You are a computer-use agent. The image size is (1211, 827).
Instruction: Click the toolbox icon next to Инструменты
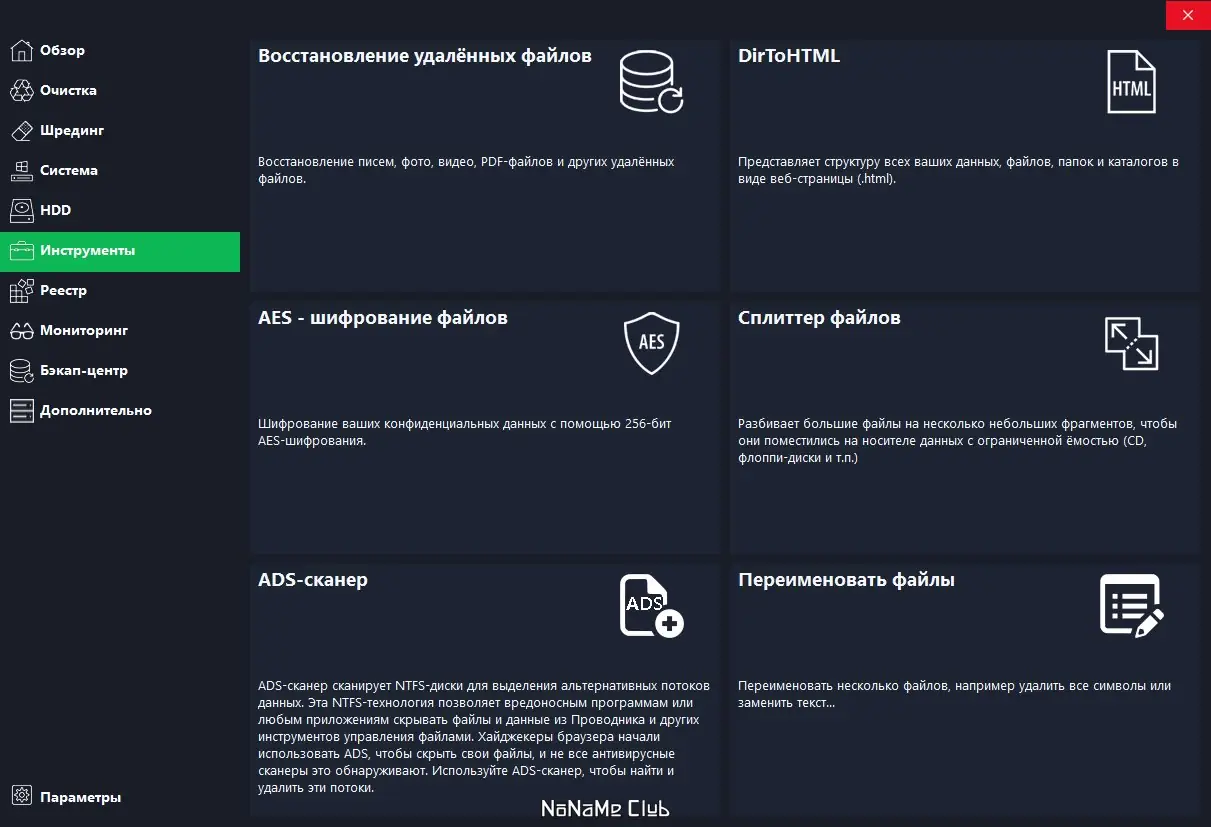click(x=21, y=251)
